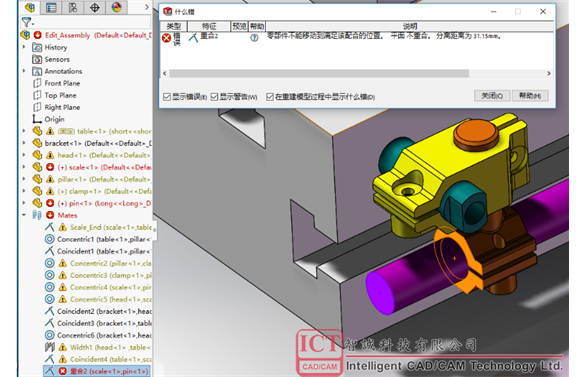Expand the History node
Image resolution: width=584 pixels, height=377 pixels.
click(x=24, y=47)
